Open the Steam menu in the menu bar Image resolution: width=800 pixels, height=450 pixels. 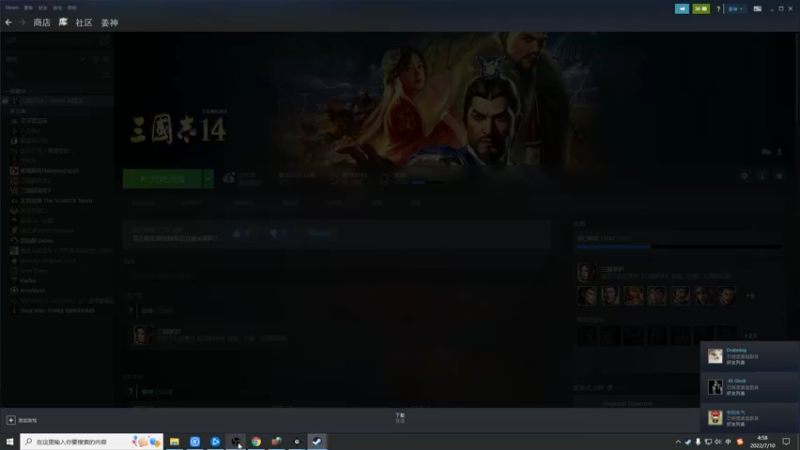point(11,8)
